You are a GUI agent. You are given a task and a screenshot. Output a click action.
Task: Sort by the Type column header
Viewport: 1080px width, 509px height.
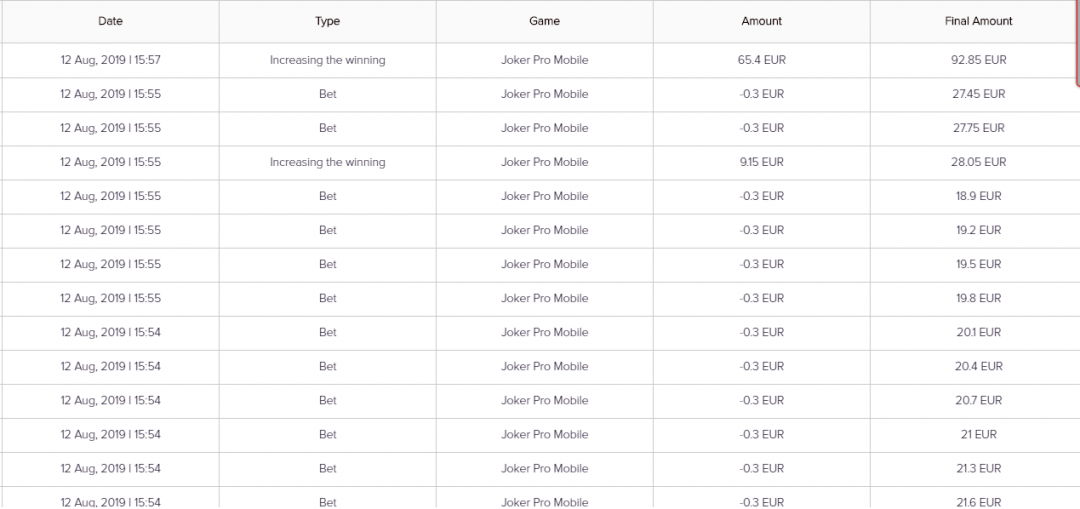(327, 21)
